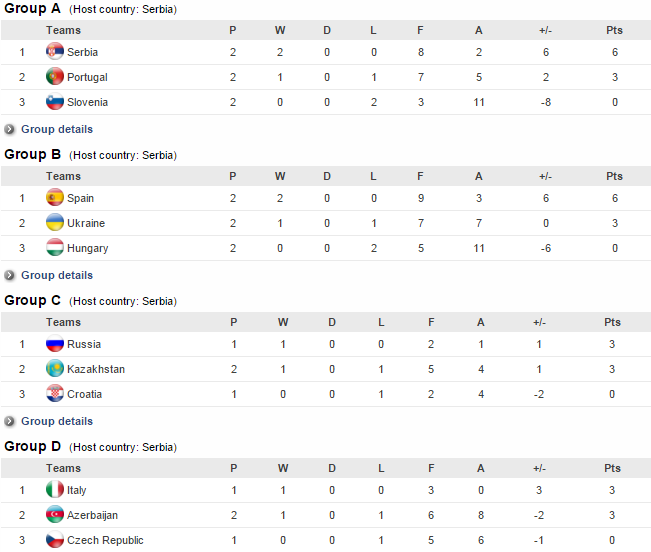651x552 pixels.
Task: Expand Group C details
Action: [x=56, y=421]
